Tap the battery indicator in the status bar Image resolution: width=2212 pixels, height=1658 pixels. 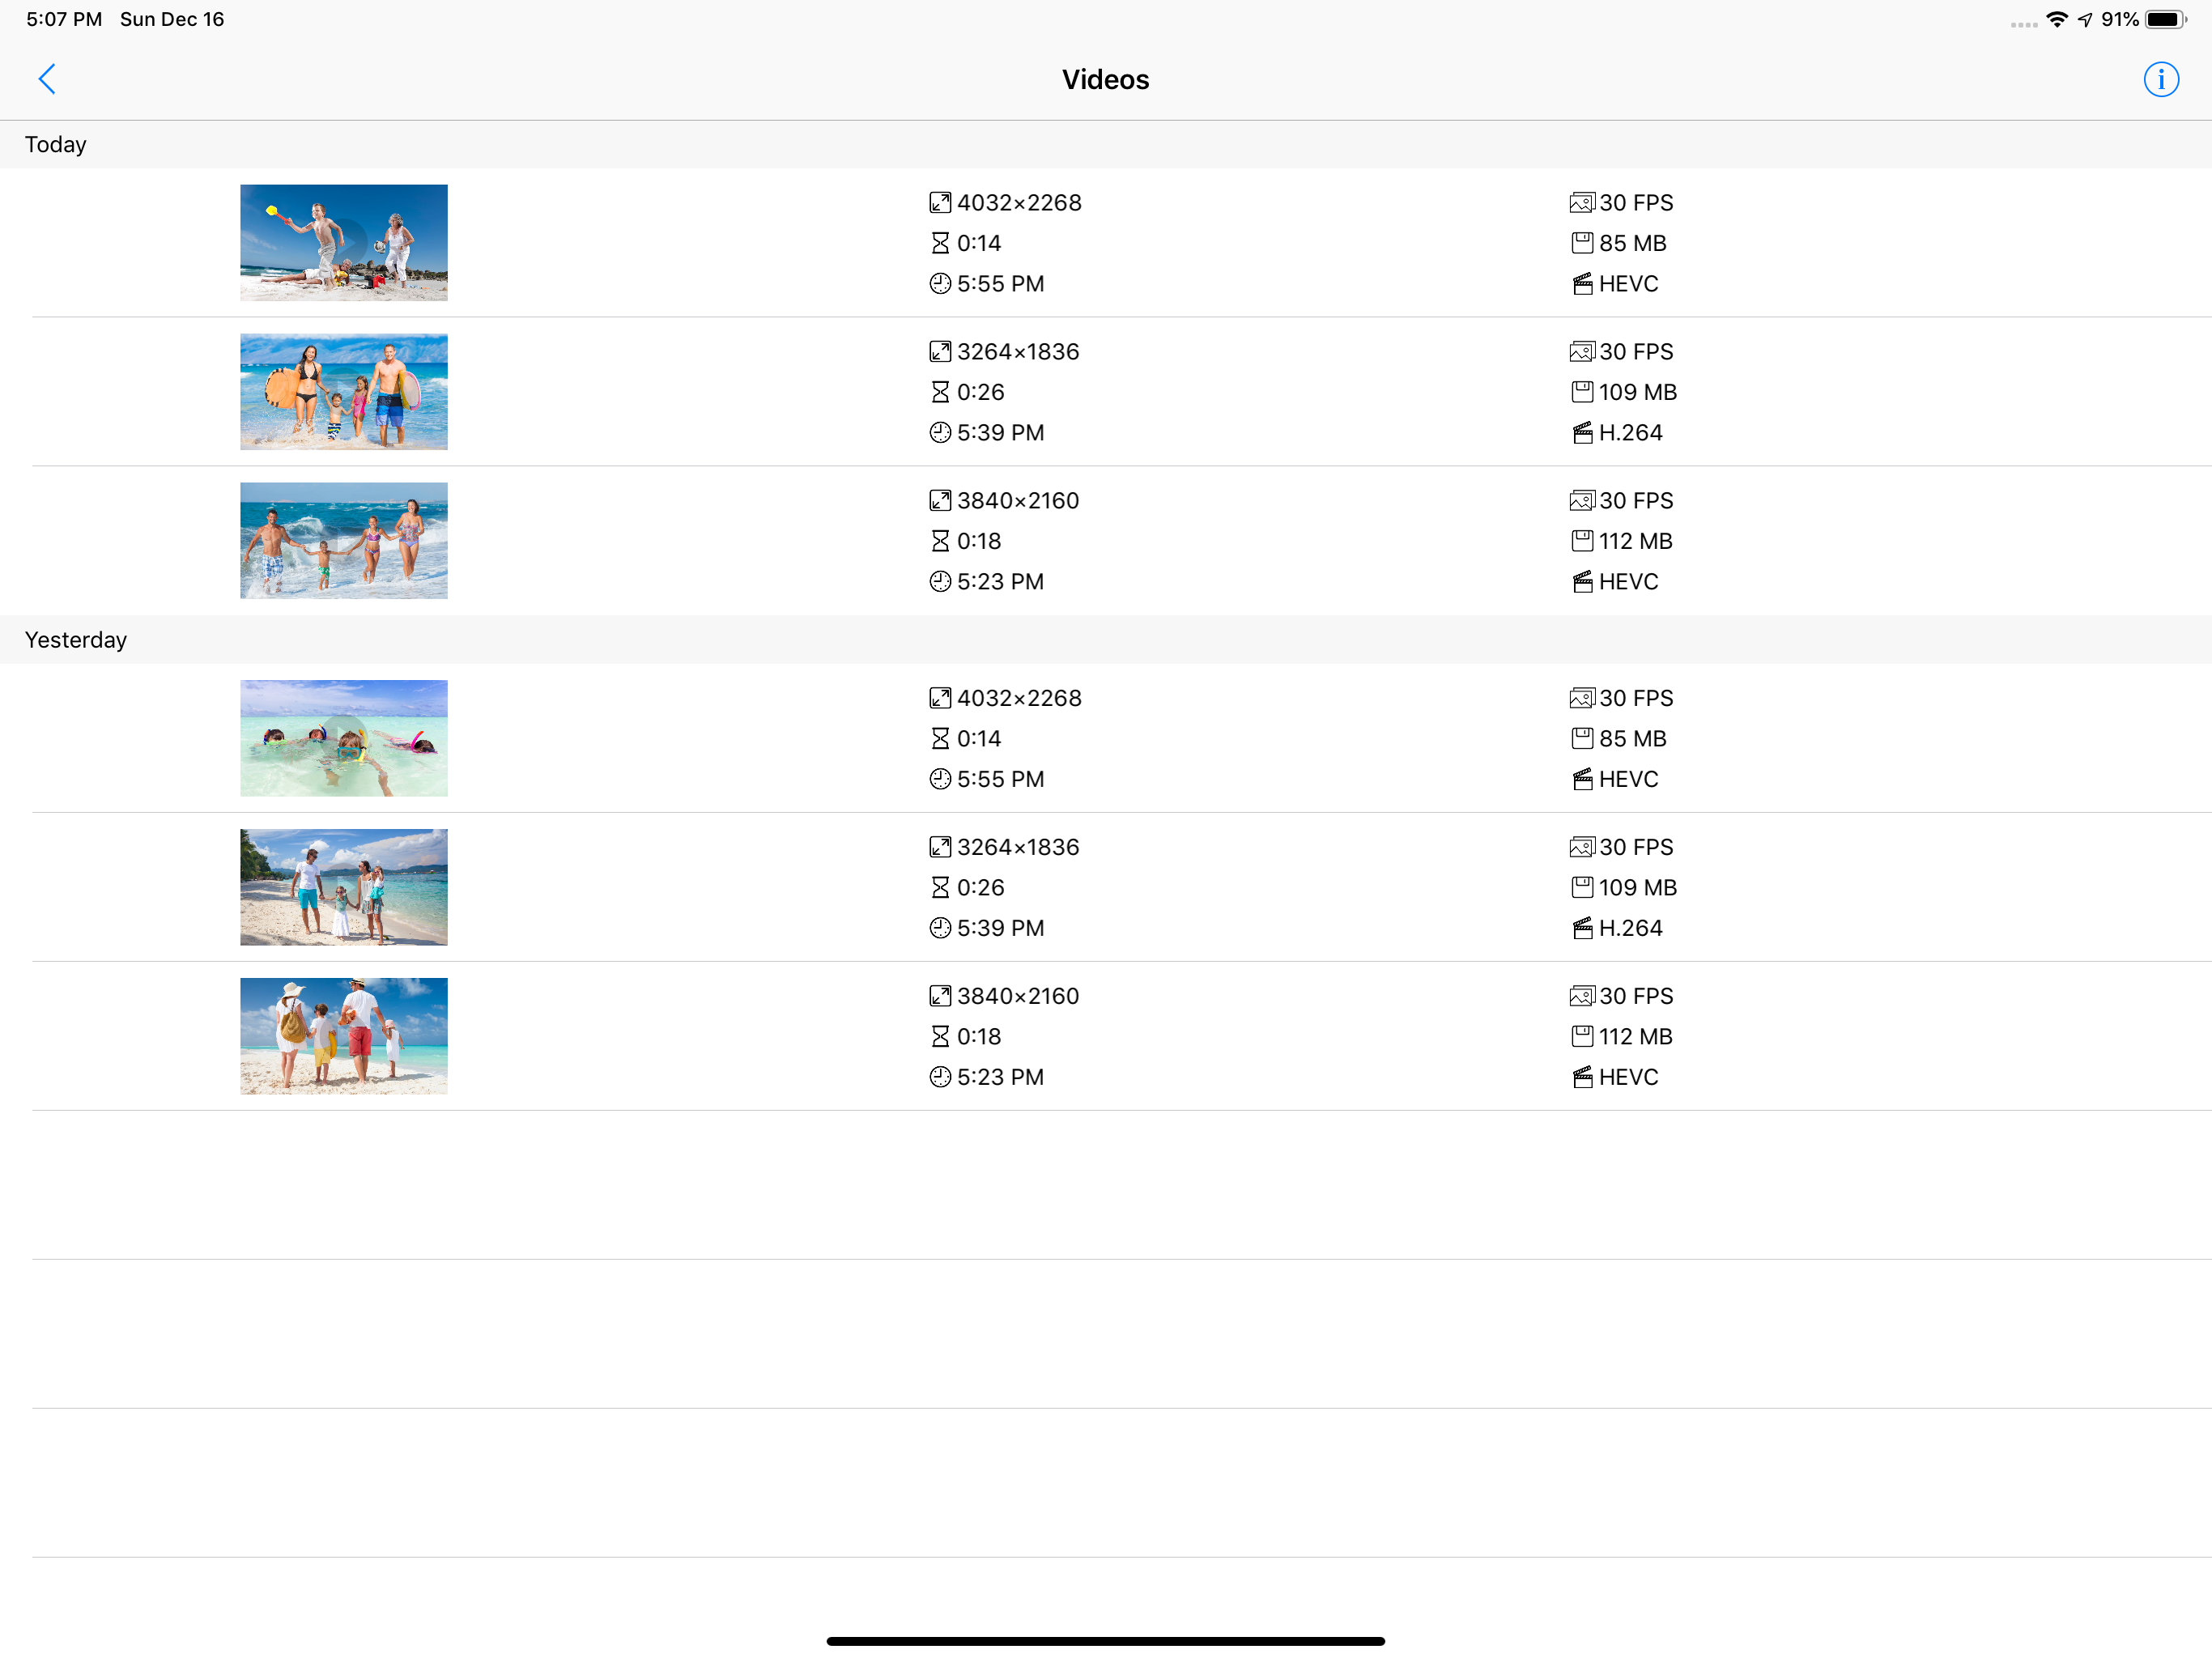click(2165, 19)
